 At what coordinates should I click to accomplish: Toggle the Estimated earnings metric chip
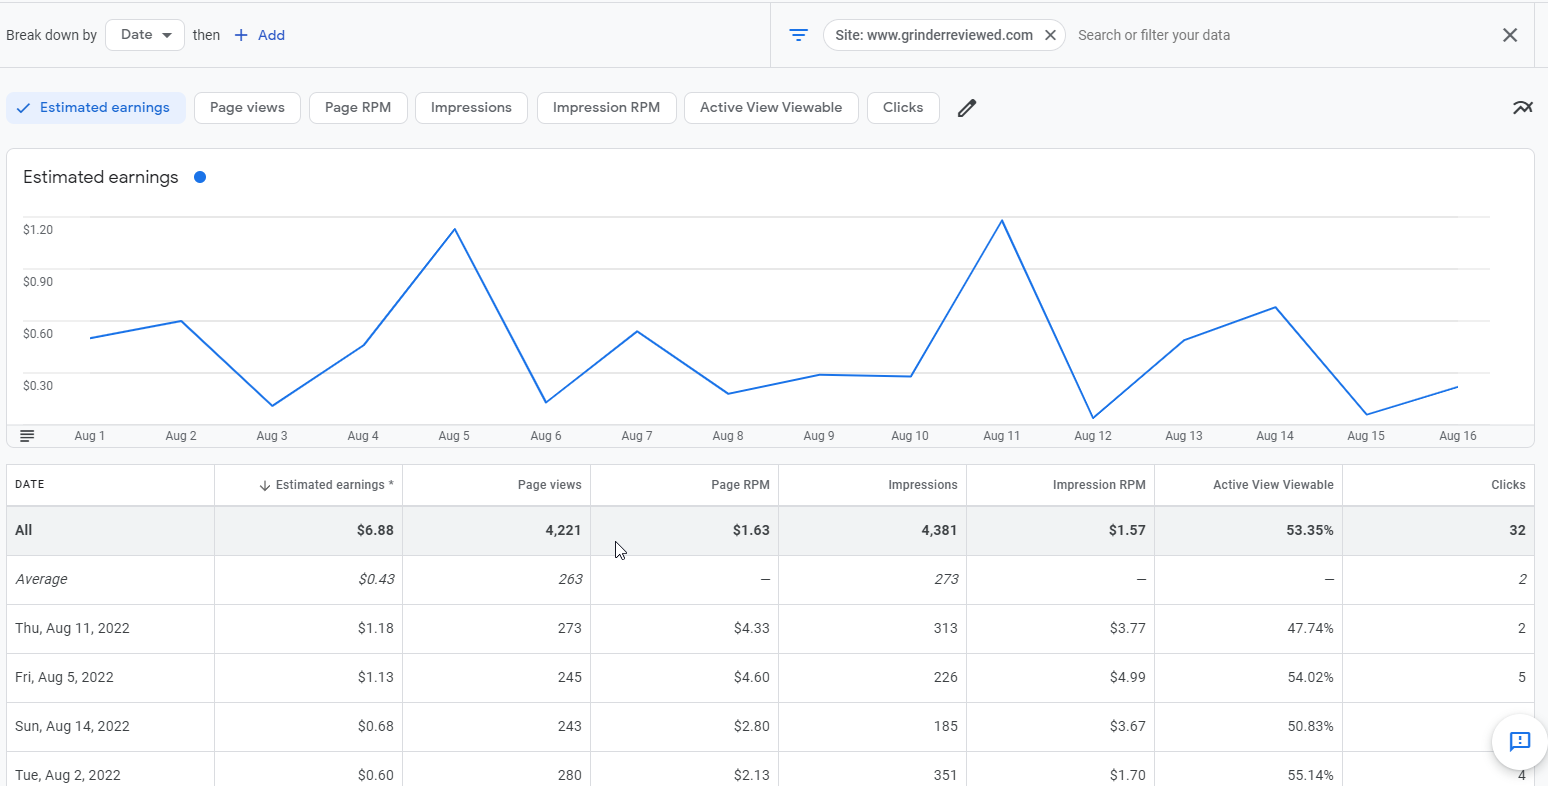click(x=96, y=108)
